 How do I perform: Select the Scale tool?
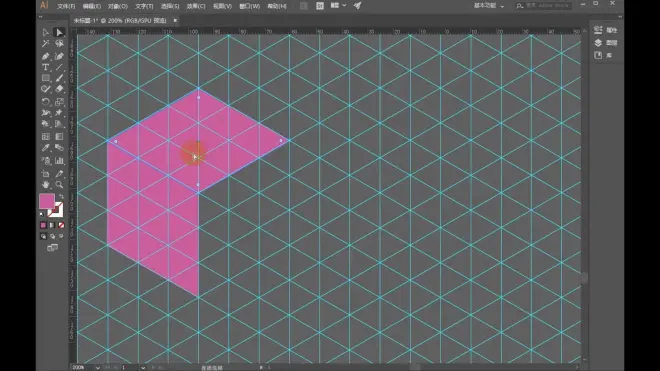(x=59, y=101)
